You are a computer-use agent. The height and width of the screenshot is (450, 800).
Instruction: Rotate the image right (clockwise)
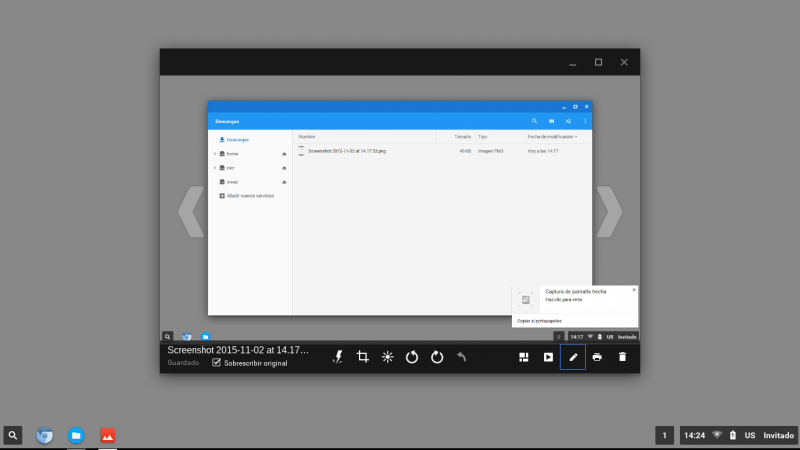[437, 357]
